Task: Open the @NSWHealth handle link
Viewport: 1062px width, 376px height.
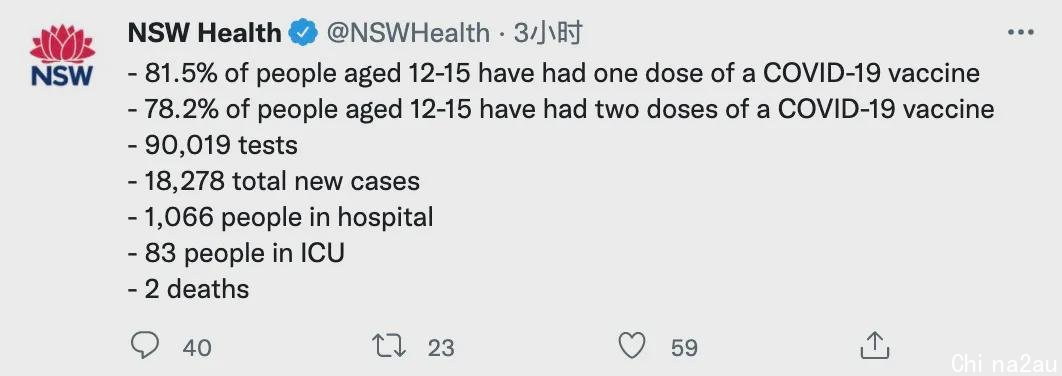Action: pyautogui.click(x=408, y=33)
